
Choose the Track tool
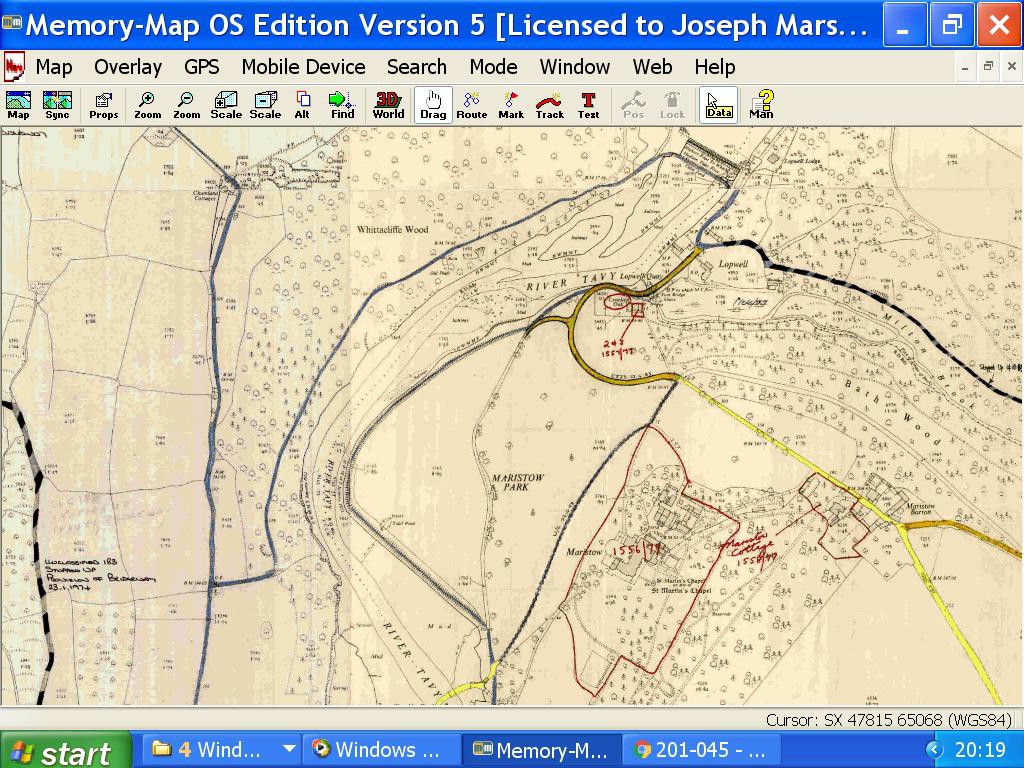(549, 105)
